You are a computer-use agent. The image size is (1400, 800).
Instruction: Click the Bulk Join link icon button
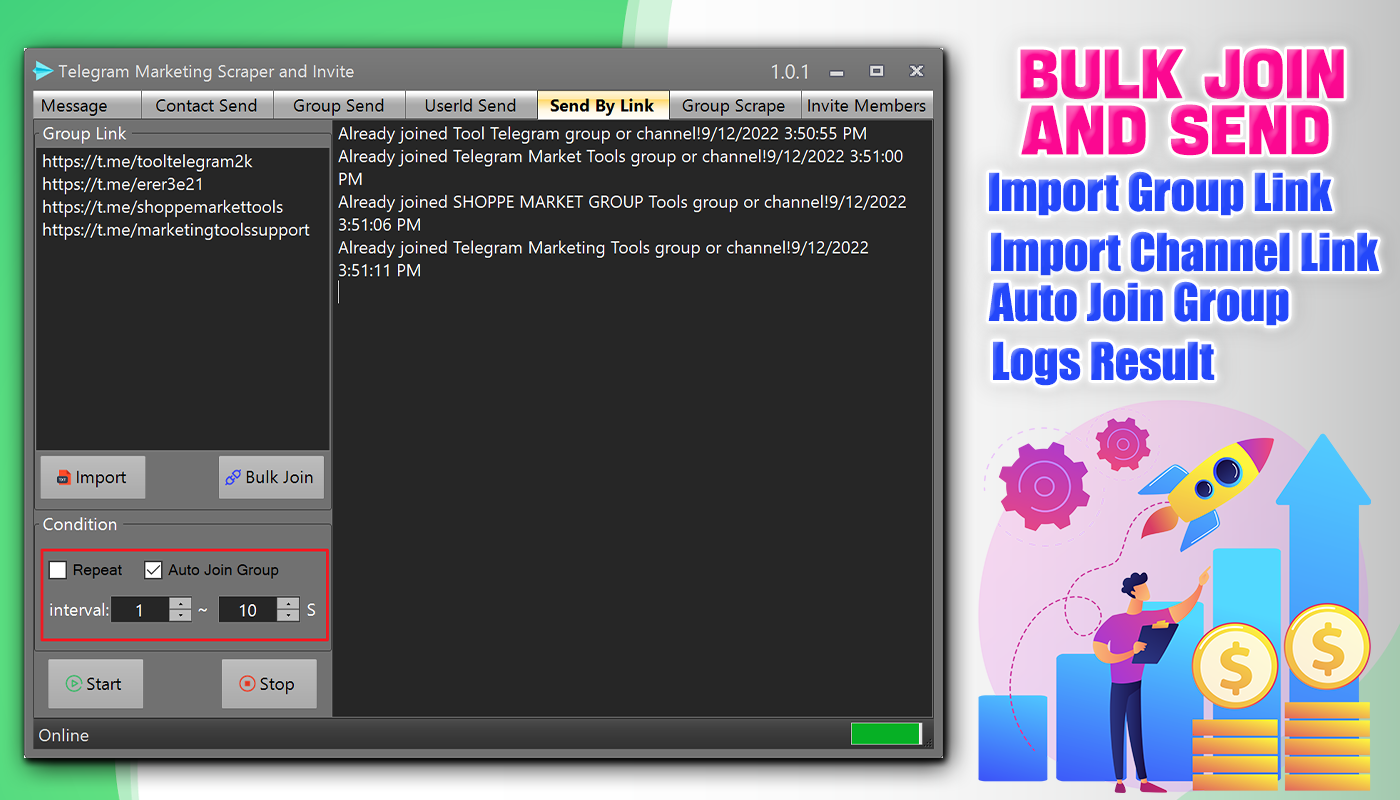click(271, 477)
